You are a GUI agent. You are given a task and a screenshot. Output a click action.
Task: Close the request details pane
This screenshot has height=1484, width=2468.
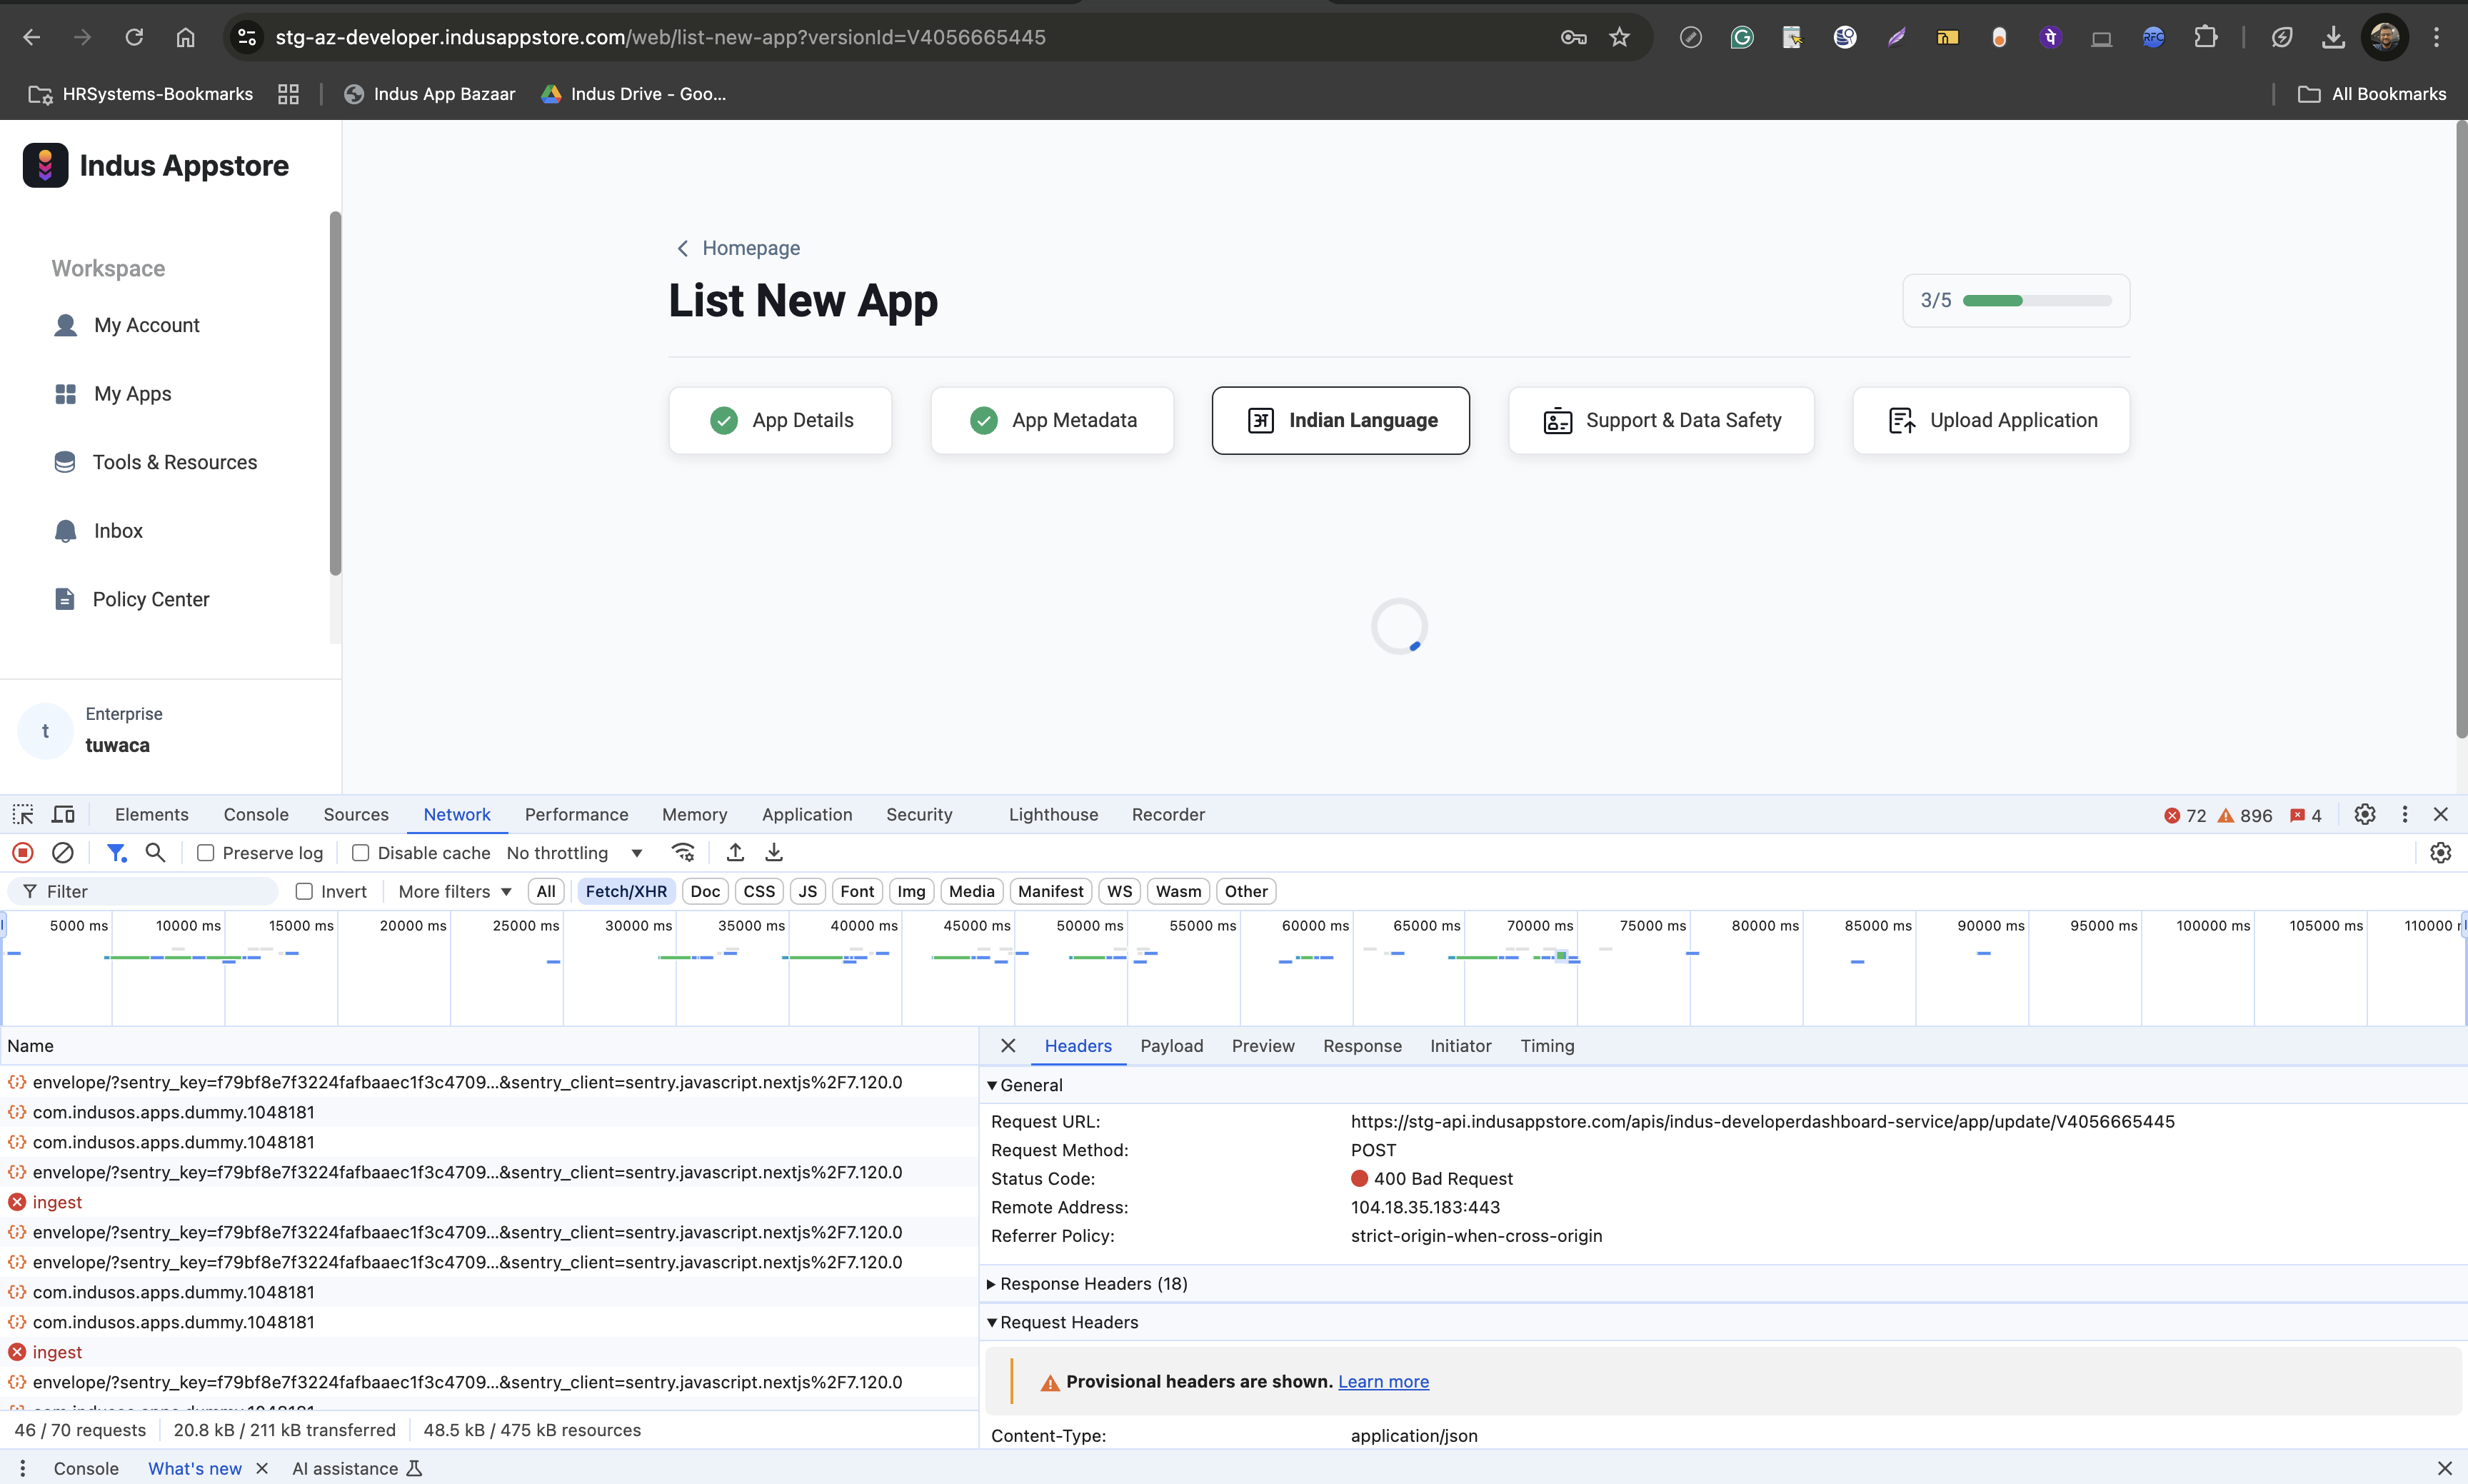(1008, 1045)
